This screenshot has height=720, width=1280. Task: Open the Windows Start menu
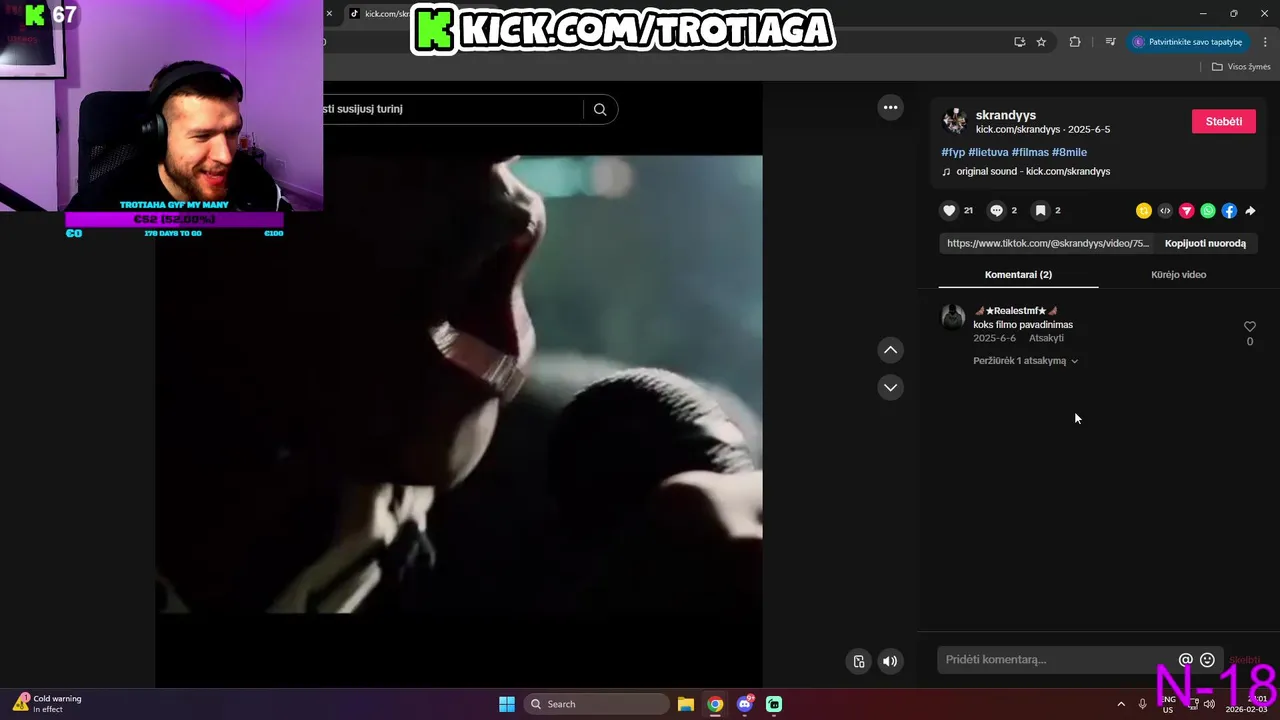pyautogui.click(x=507, y=704)
